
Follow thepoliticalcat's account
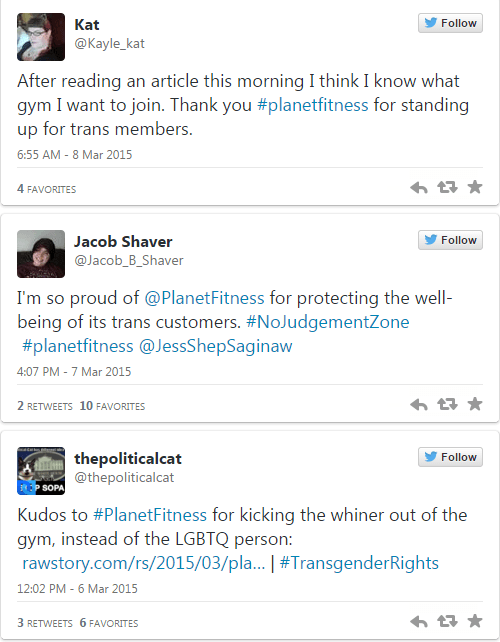point(450,457)
